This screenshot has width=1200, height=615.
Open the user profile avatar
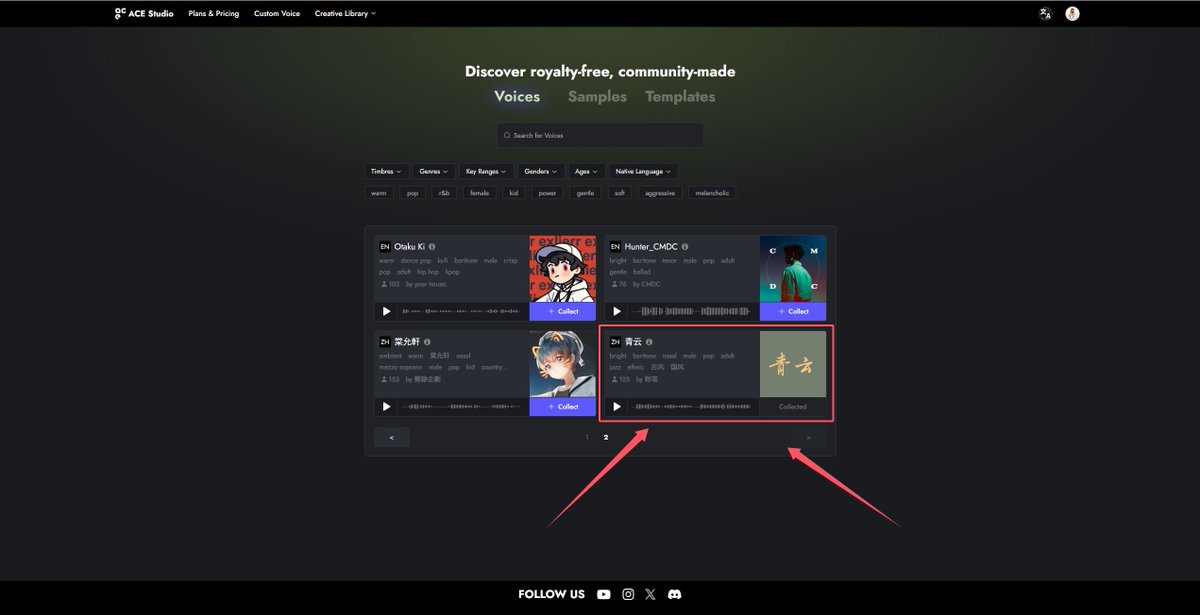pos(1072,14)
